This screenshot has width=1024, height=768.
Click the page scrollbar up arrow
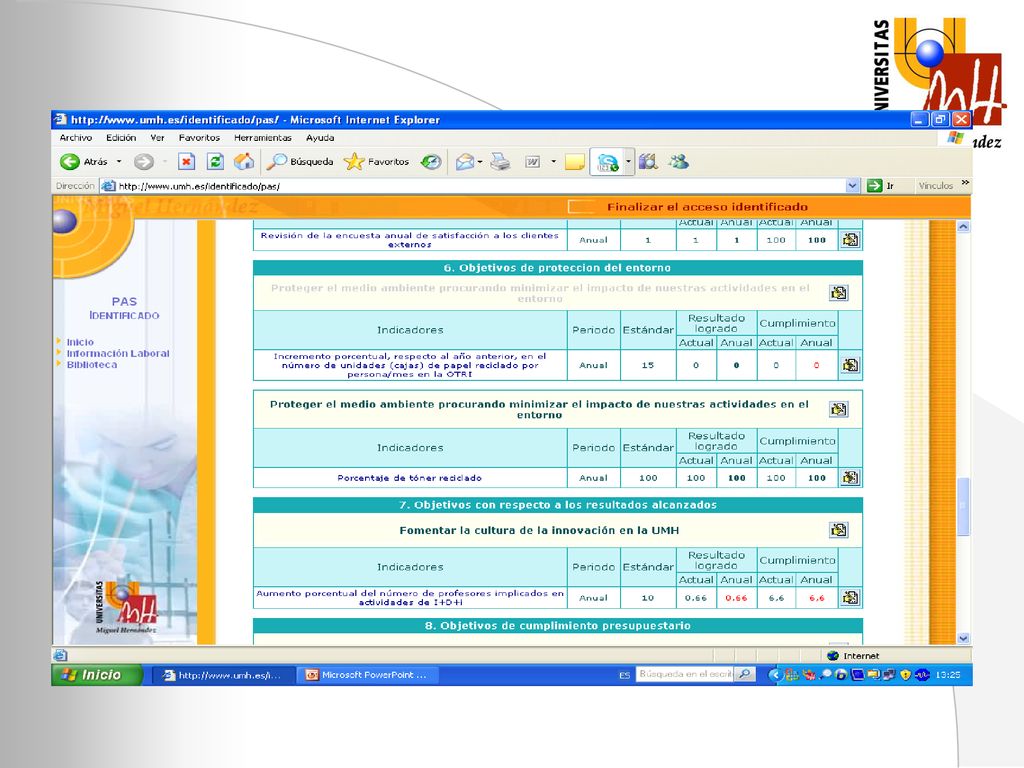(x=963, y=227)
